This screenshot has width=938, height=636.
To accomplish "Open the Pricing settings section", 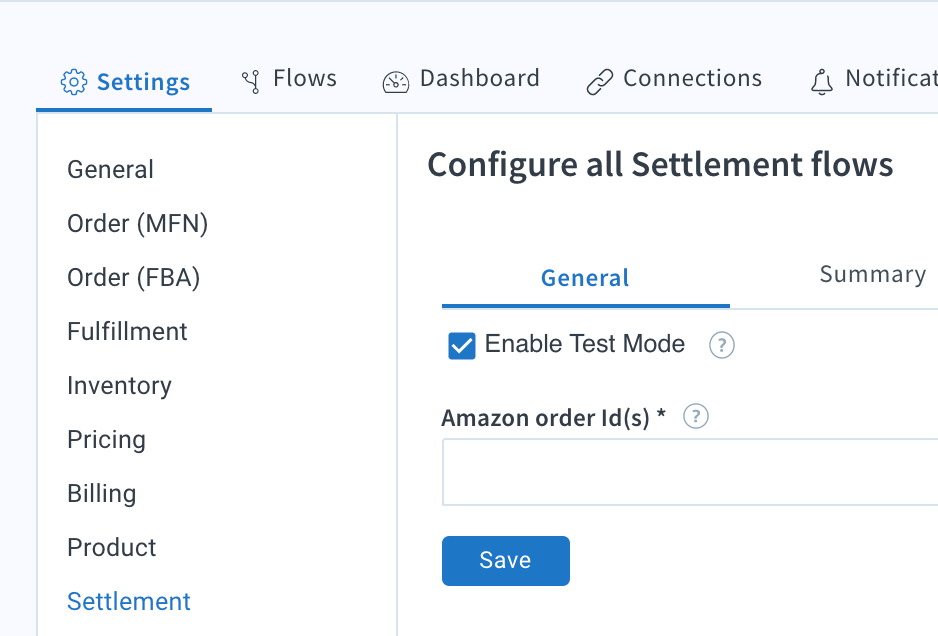I will pyautogui.click(x=106, y=440).
